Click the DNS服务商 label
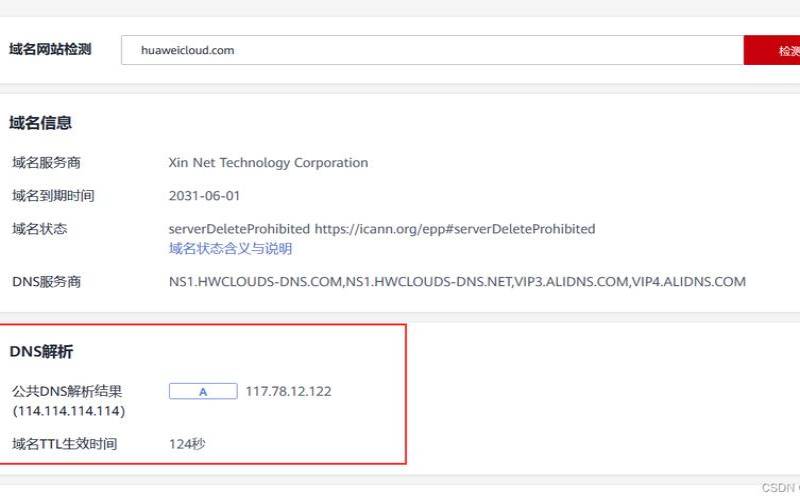 click(x=46, y=282)
